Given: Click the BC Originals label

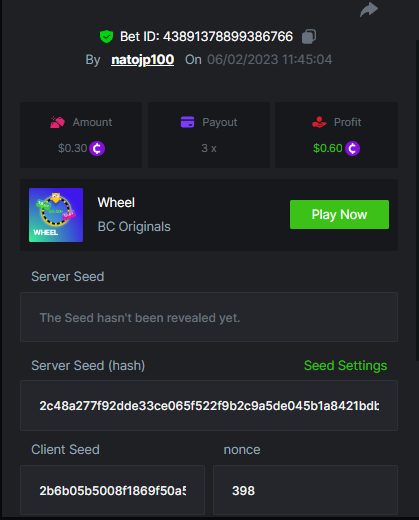Looking at the screenshot, I should click(x=134, y=227).
